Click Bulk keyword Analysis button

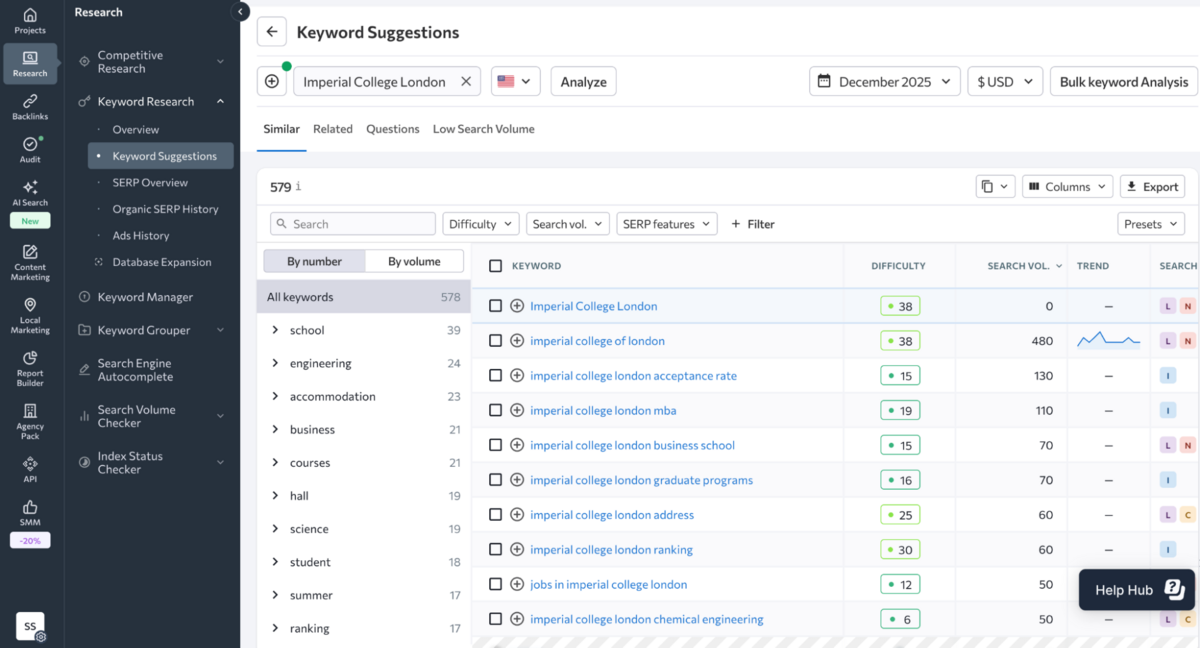1124,82
